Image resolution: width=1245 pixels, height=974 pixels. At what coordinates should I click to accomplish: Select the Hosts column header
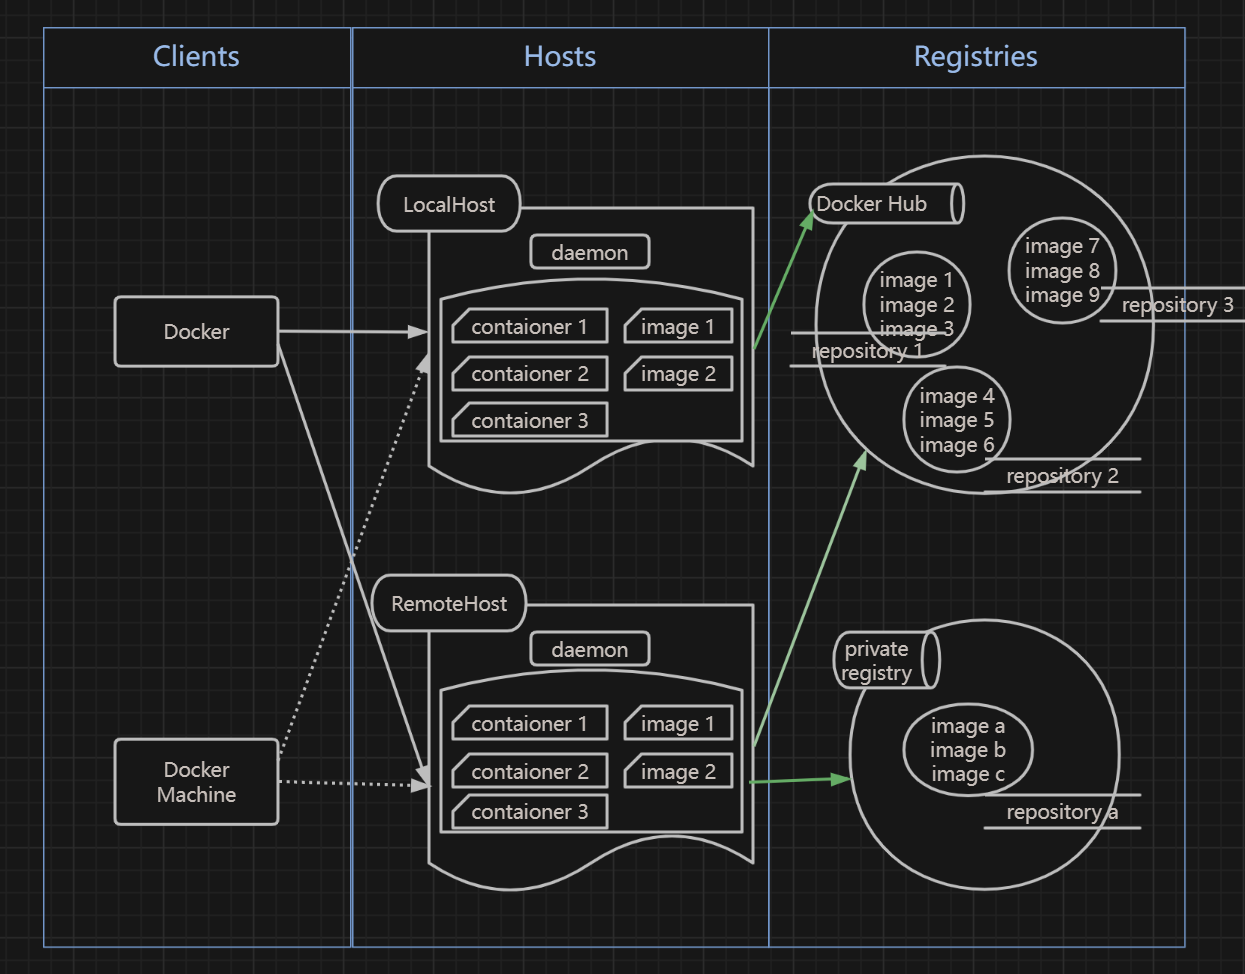click(x=560, y=57)
